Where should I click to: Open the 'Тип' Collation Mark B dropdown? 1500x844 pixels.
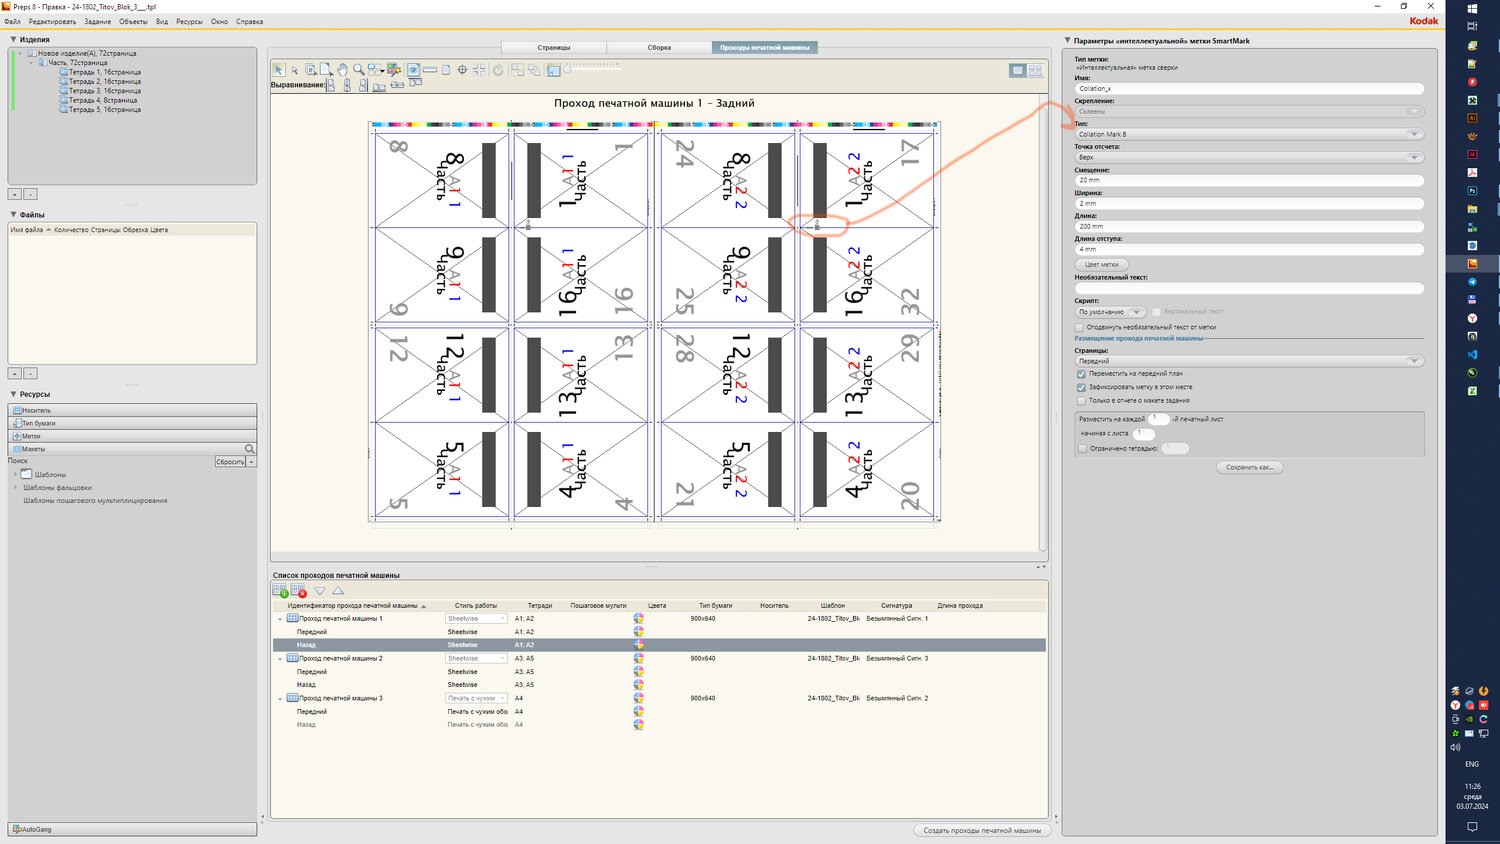pyautogui.click(x=1249, y=134)
